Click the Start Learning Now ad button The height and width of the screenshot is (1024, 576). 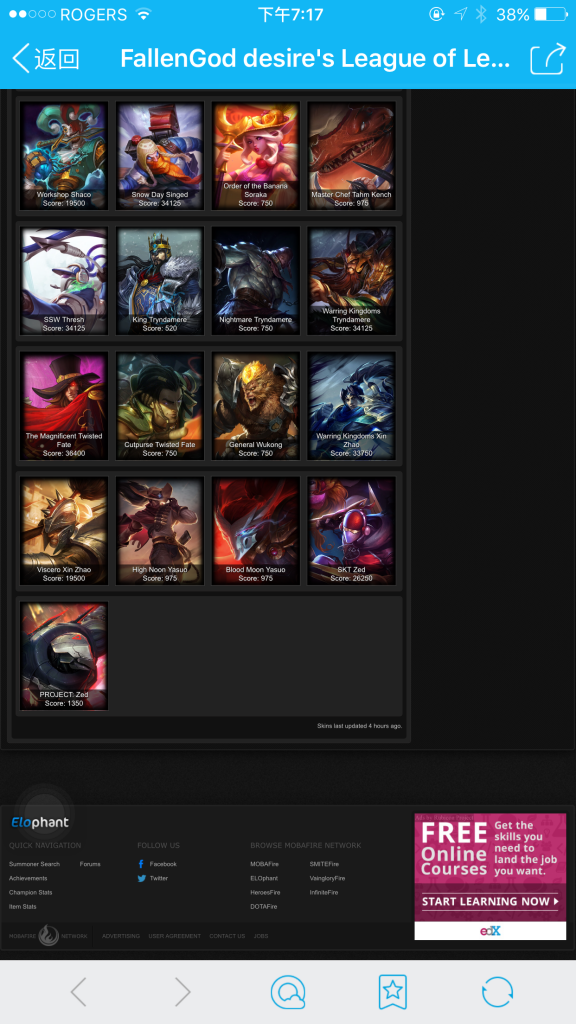click(x=490, y=901)
